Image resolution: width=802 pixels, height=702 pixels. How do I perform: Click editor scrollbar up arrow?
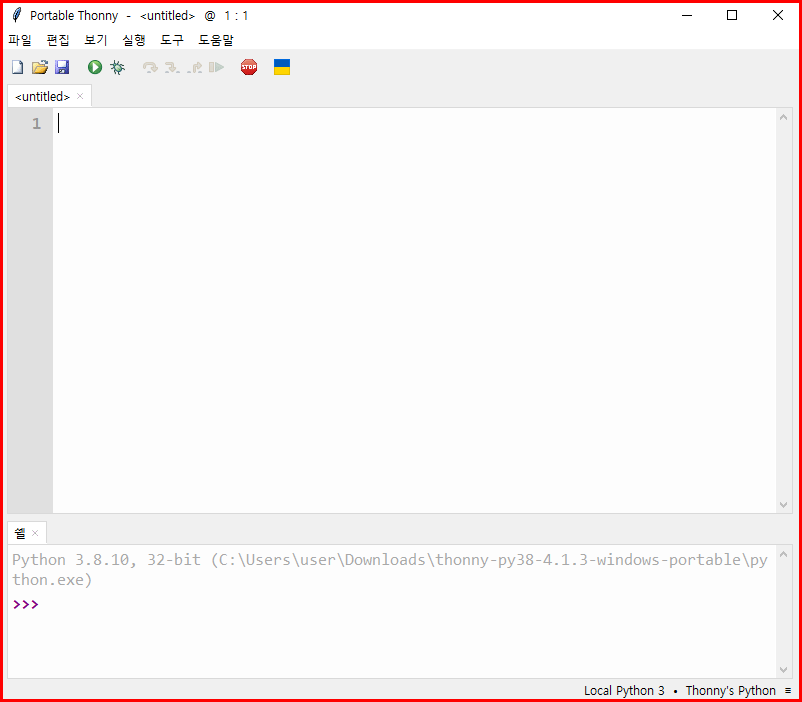coord(783,117)
